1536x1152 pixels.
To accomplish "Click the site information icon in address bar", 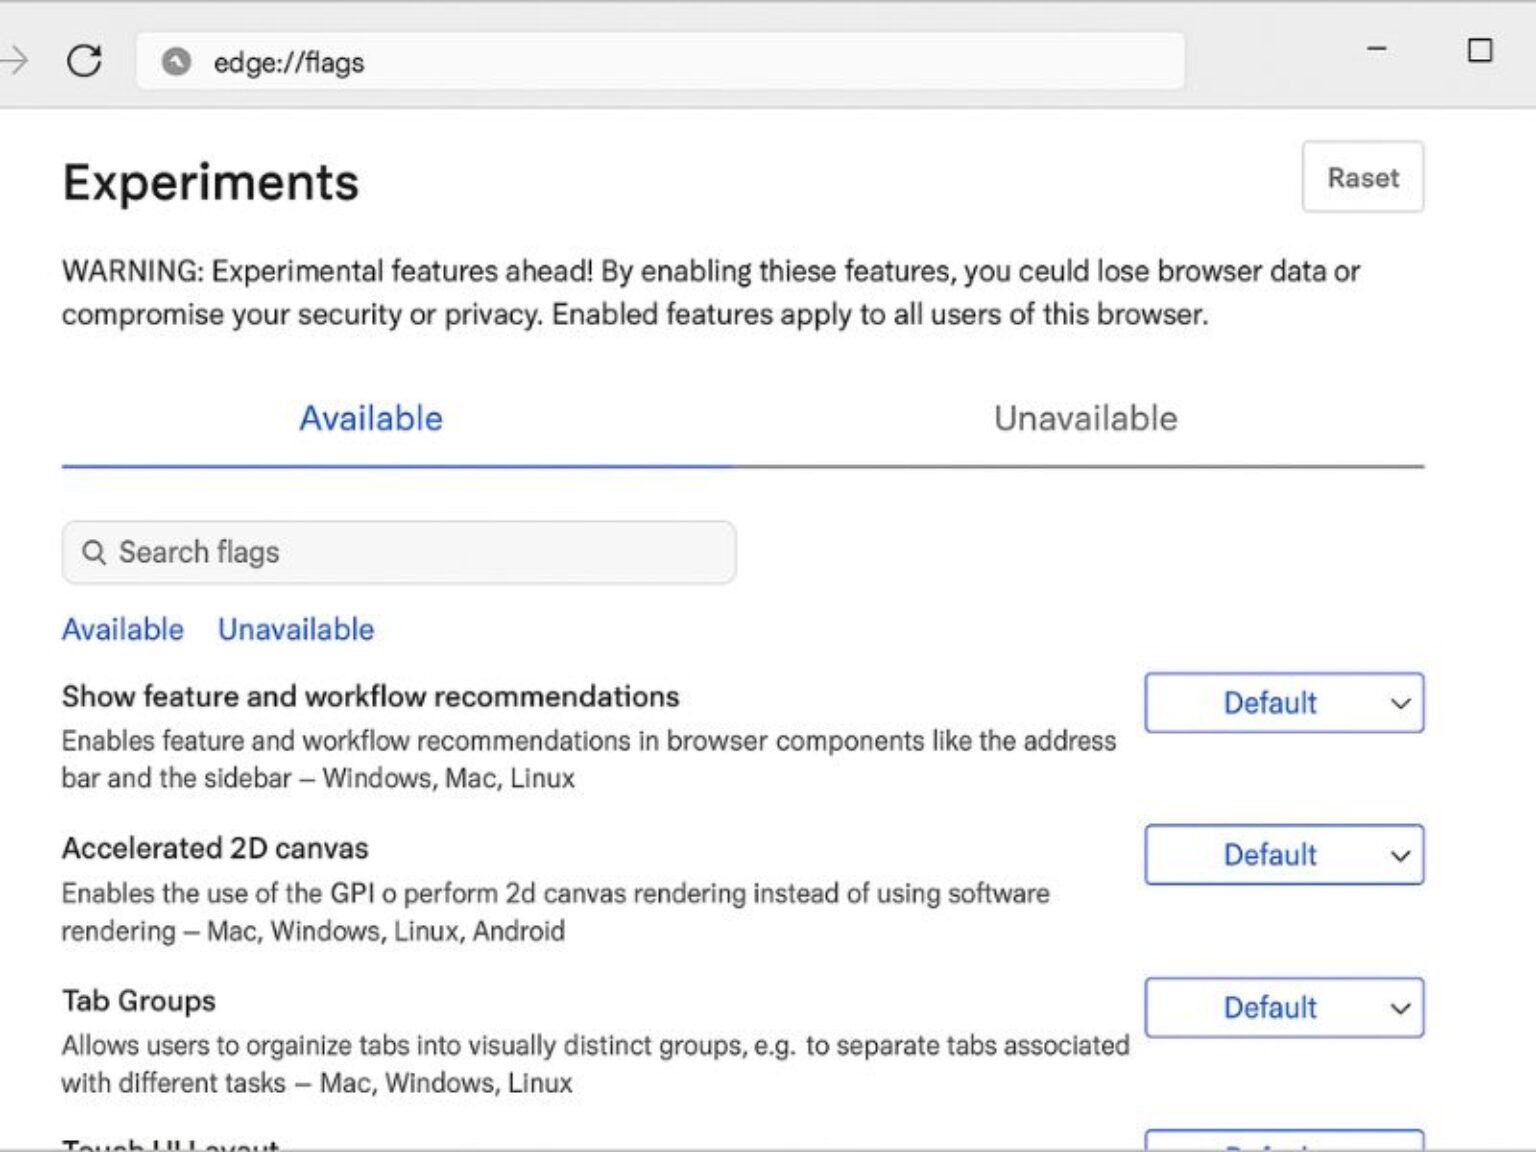I will point(176,61).
